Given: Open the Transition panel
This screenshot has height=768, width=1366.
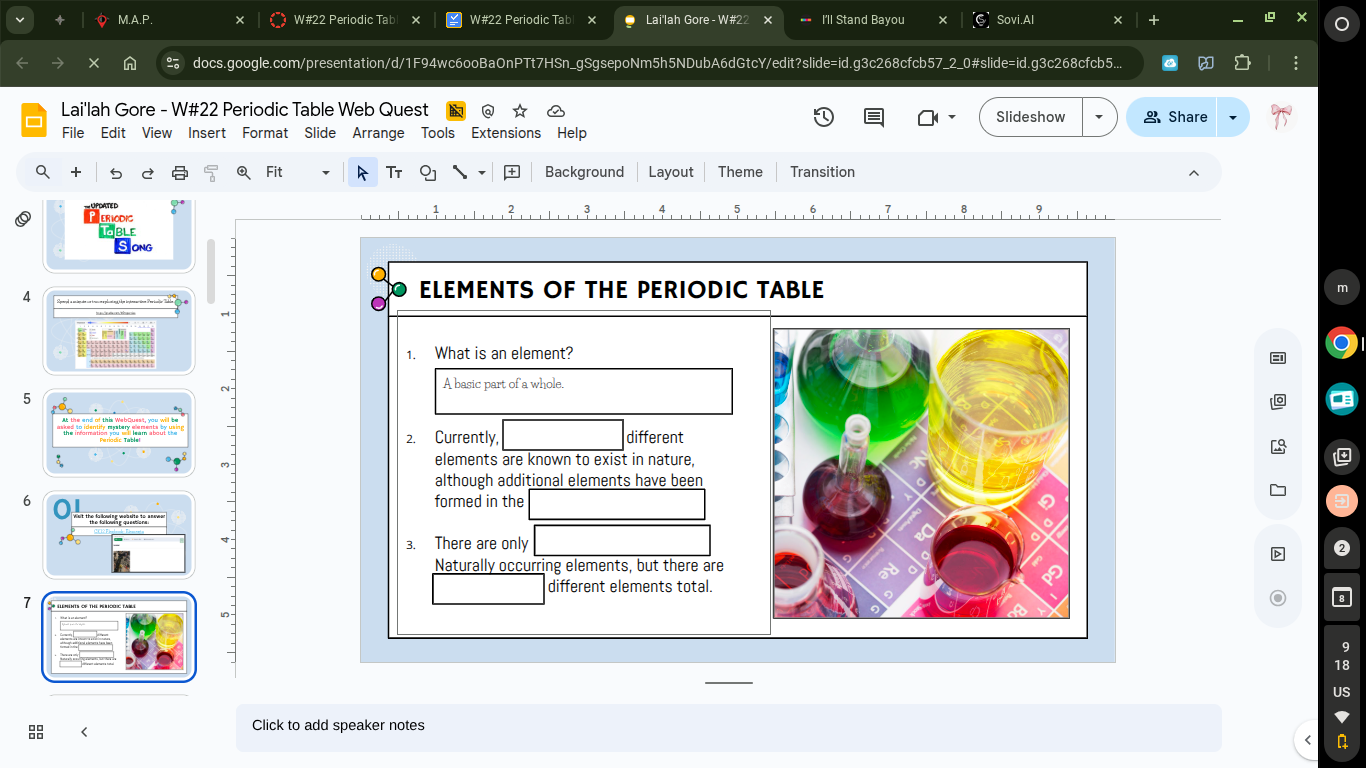Looking at the screenshot, I should [822, 172].
